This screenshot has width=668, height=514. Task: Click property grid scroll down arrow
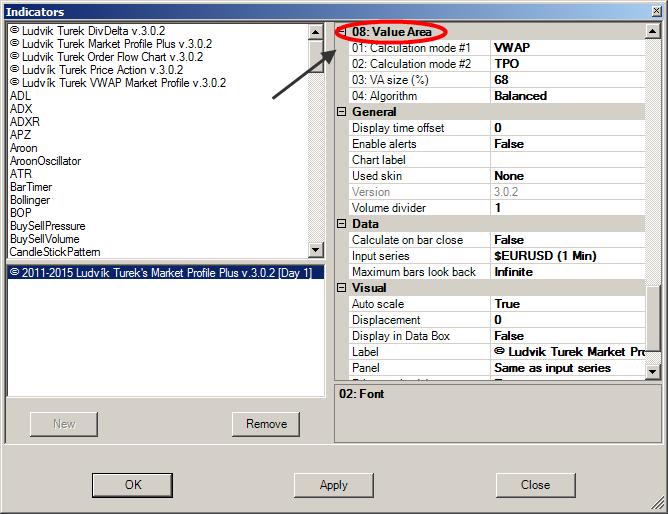[x=653, y=371]
